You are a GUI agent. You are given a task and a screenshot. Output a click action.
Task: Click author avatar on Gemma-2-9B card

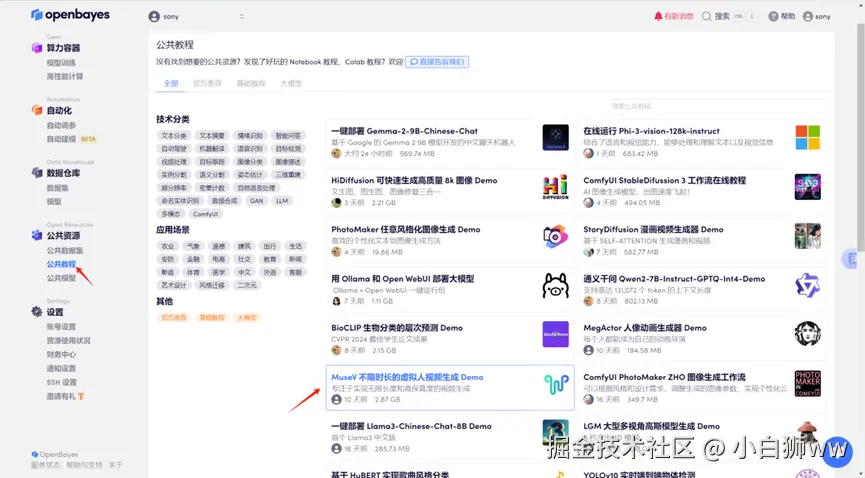pyautogui.click(x=336, y=153)
